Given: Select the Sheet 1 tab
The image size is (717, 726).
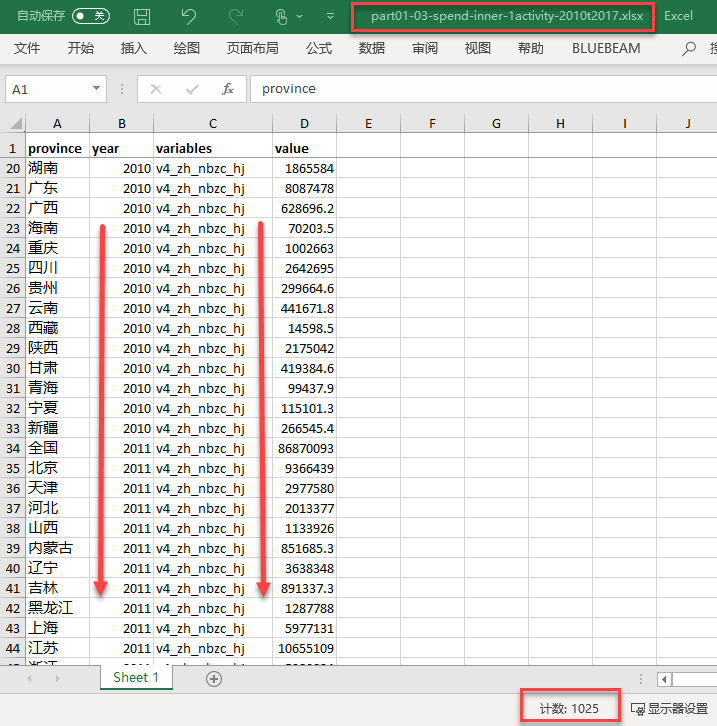Looking at the screenshot, I should coord(136,677).
